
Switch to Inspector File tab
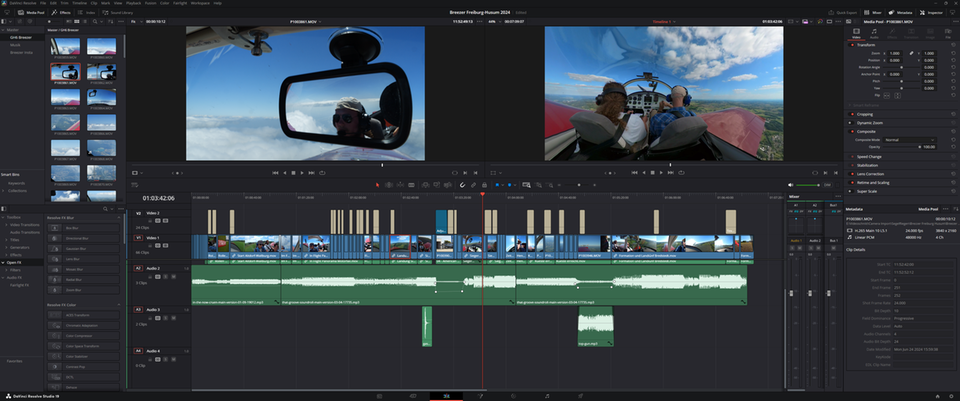(x=948, y=33)
